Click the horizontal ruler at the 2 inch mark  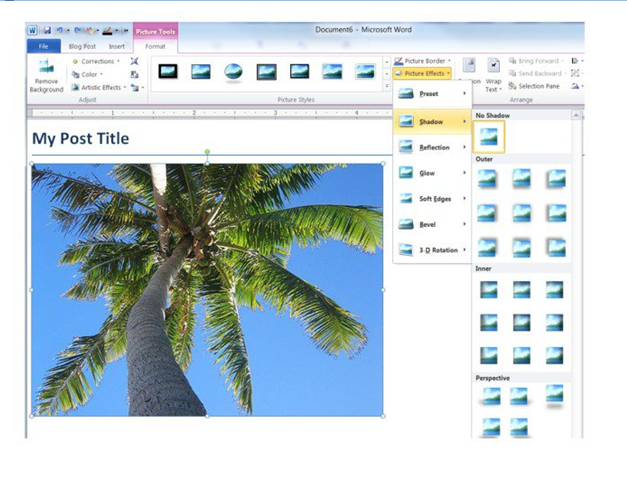tap(194, 113)
